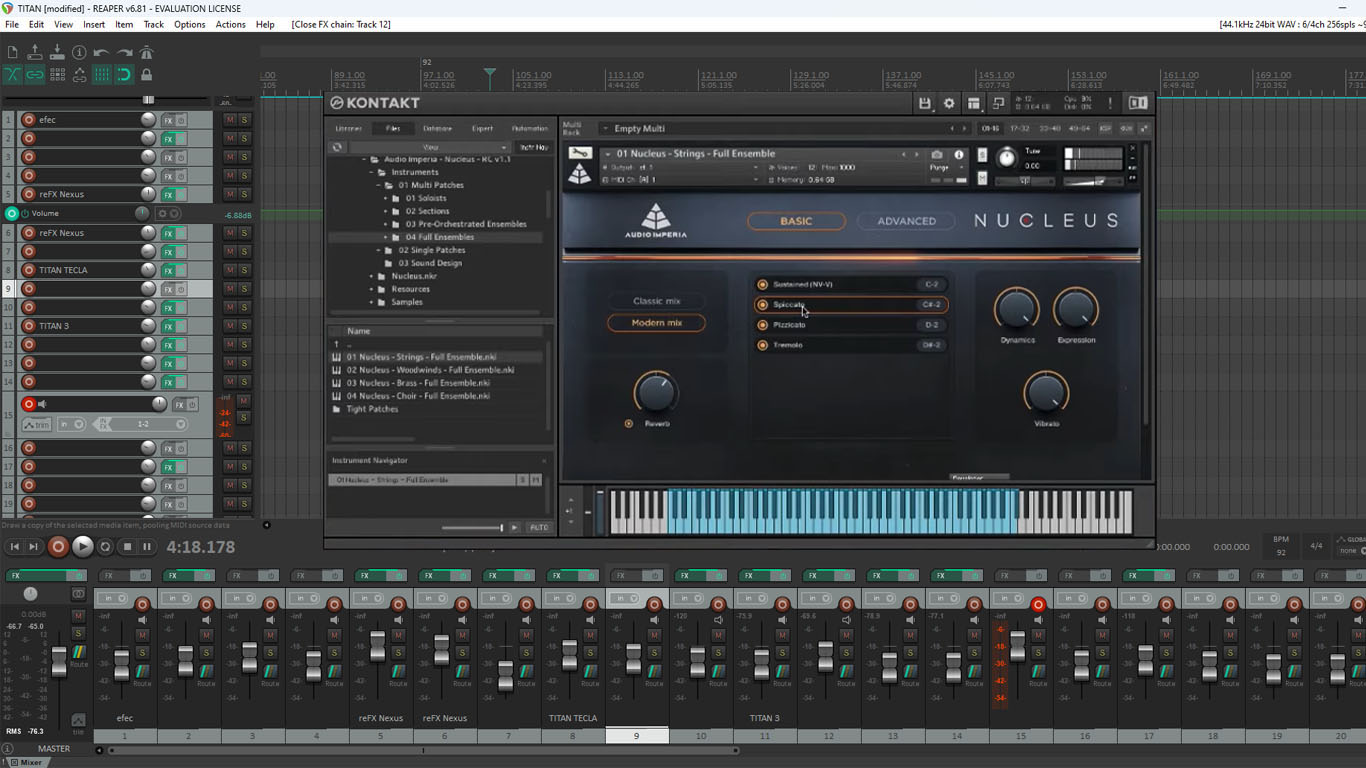Toggle ripple editing grid icon
Image resolution: width=1366 pixels, height=768 pixels.
point(57,75)
